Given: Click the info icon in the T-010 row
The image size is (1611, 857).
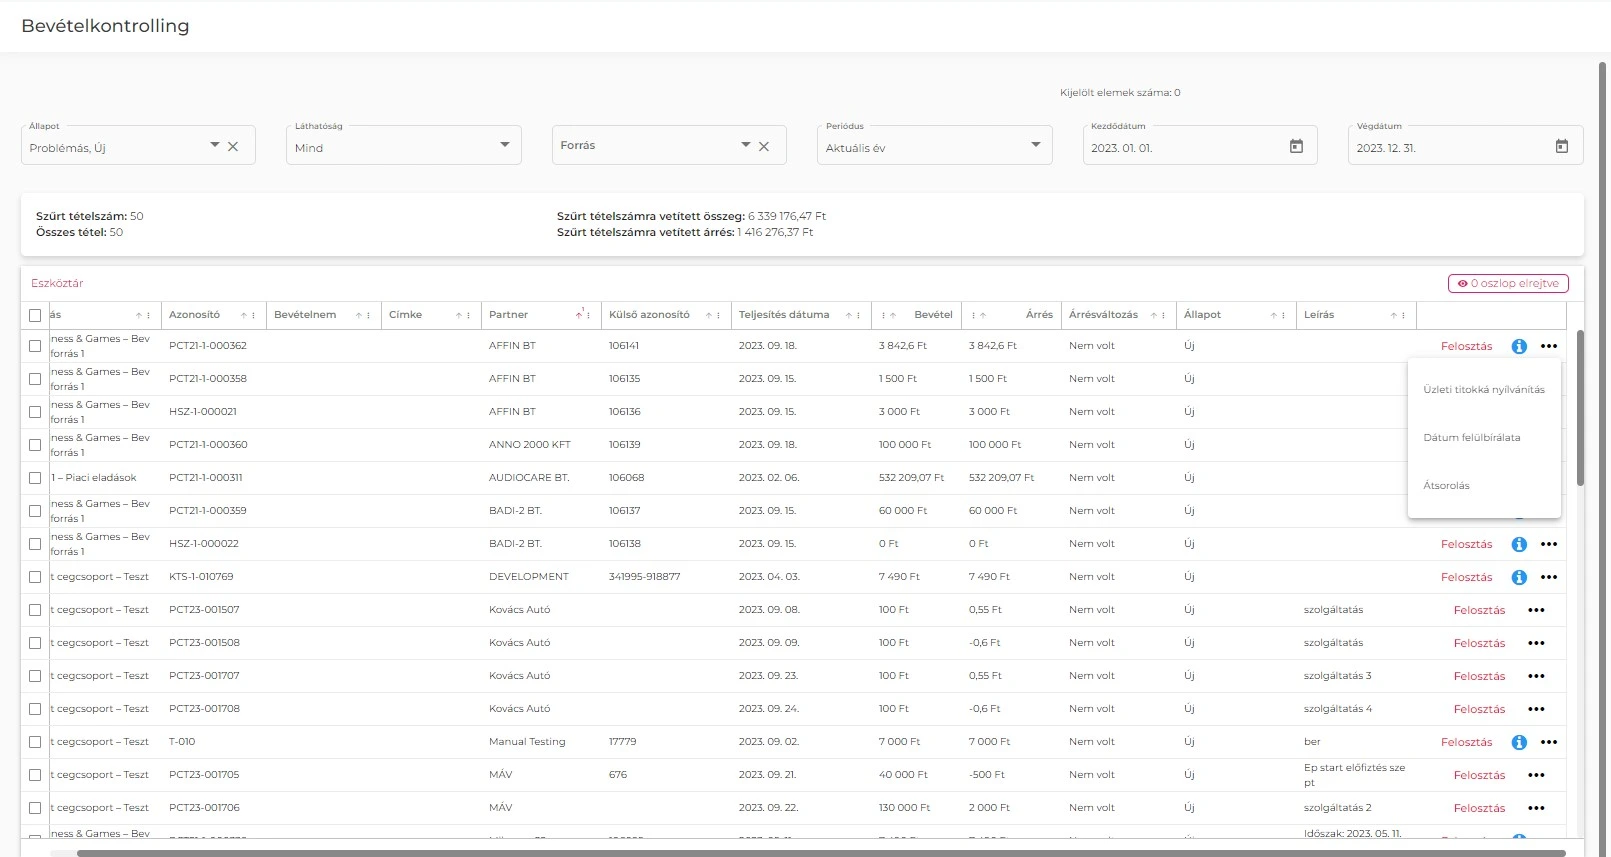Looking at the screenshot, I should click(x=1519, y=742).
